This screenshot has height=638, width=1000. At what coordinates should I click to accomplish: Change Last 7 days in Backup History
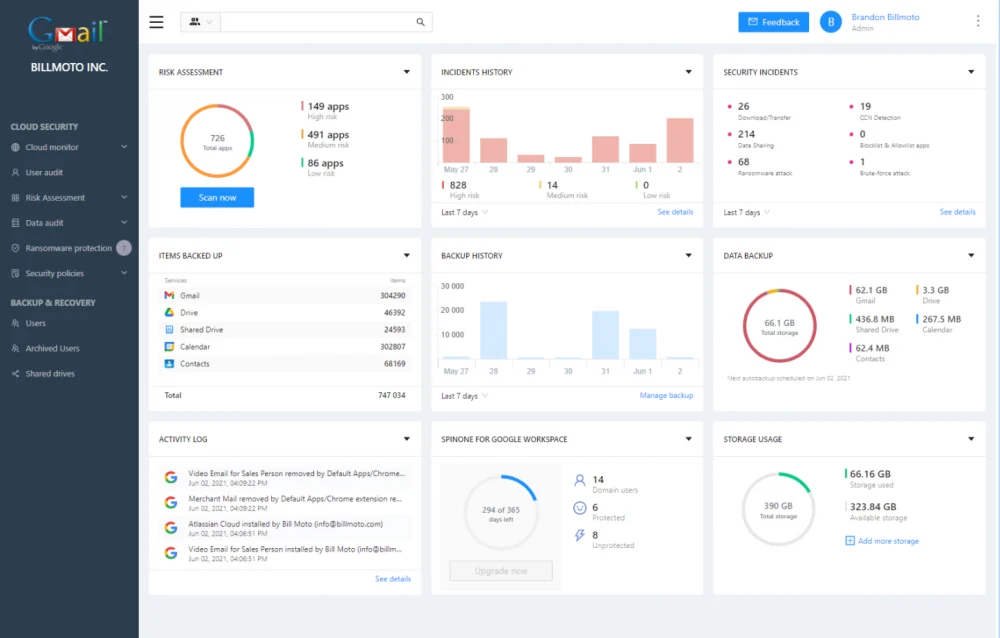click(464, 396)
